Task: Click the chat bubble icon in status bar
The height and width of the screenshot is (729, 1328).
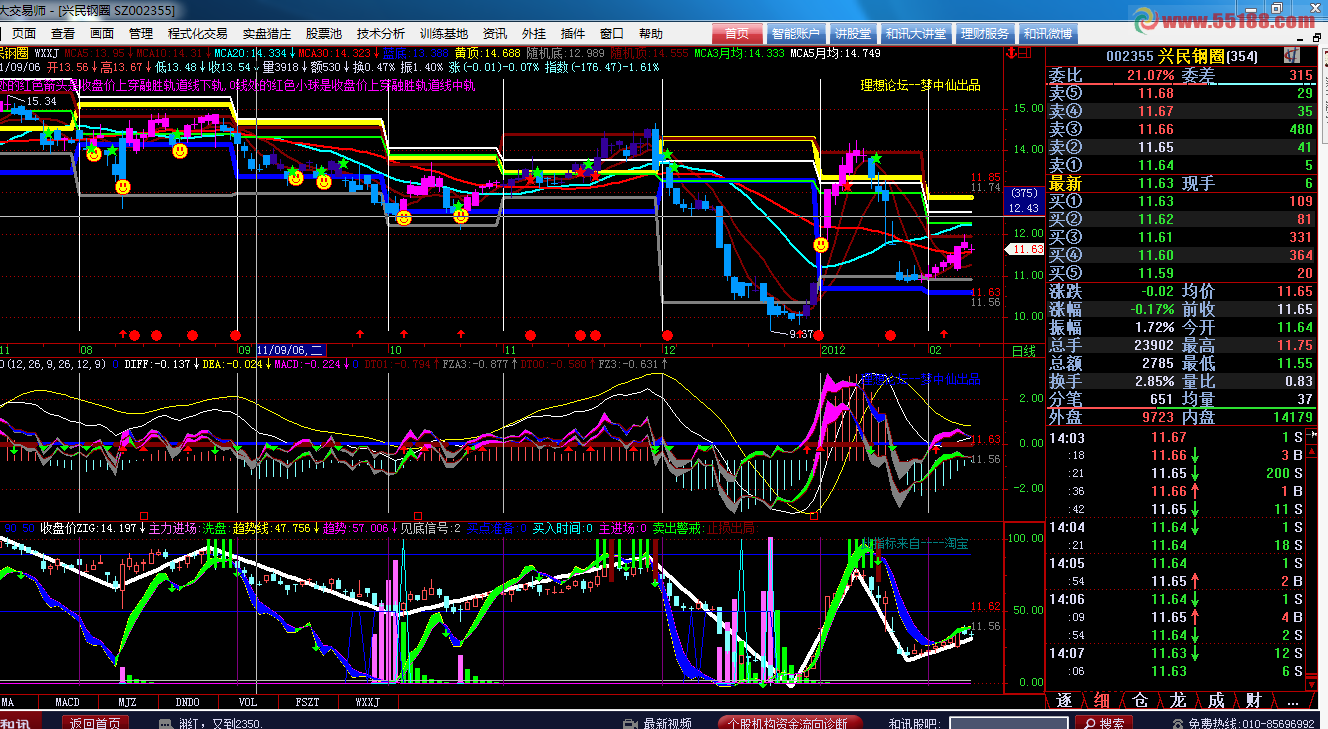Action: (x=167, y=723)
